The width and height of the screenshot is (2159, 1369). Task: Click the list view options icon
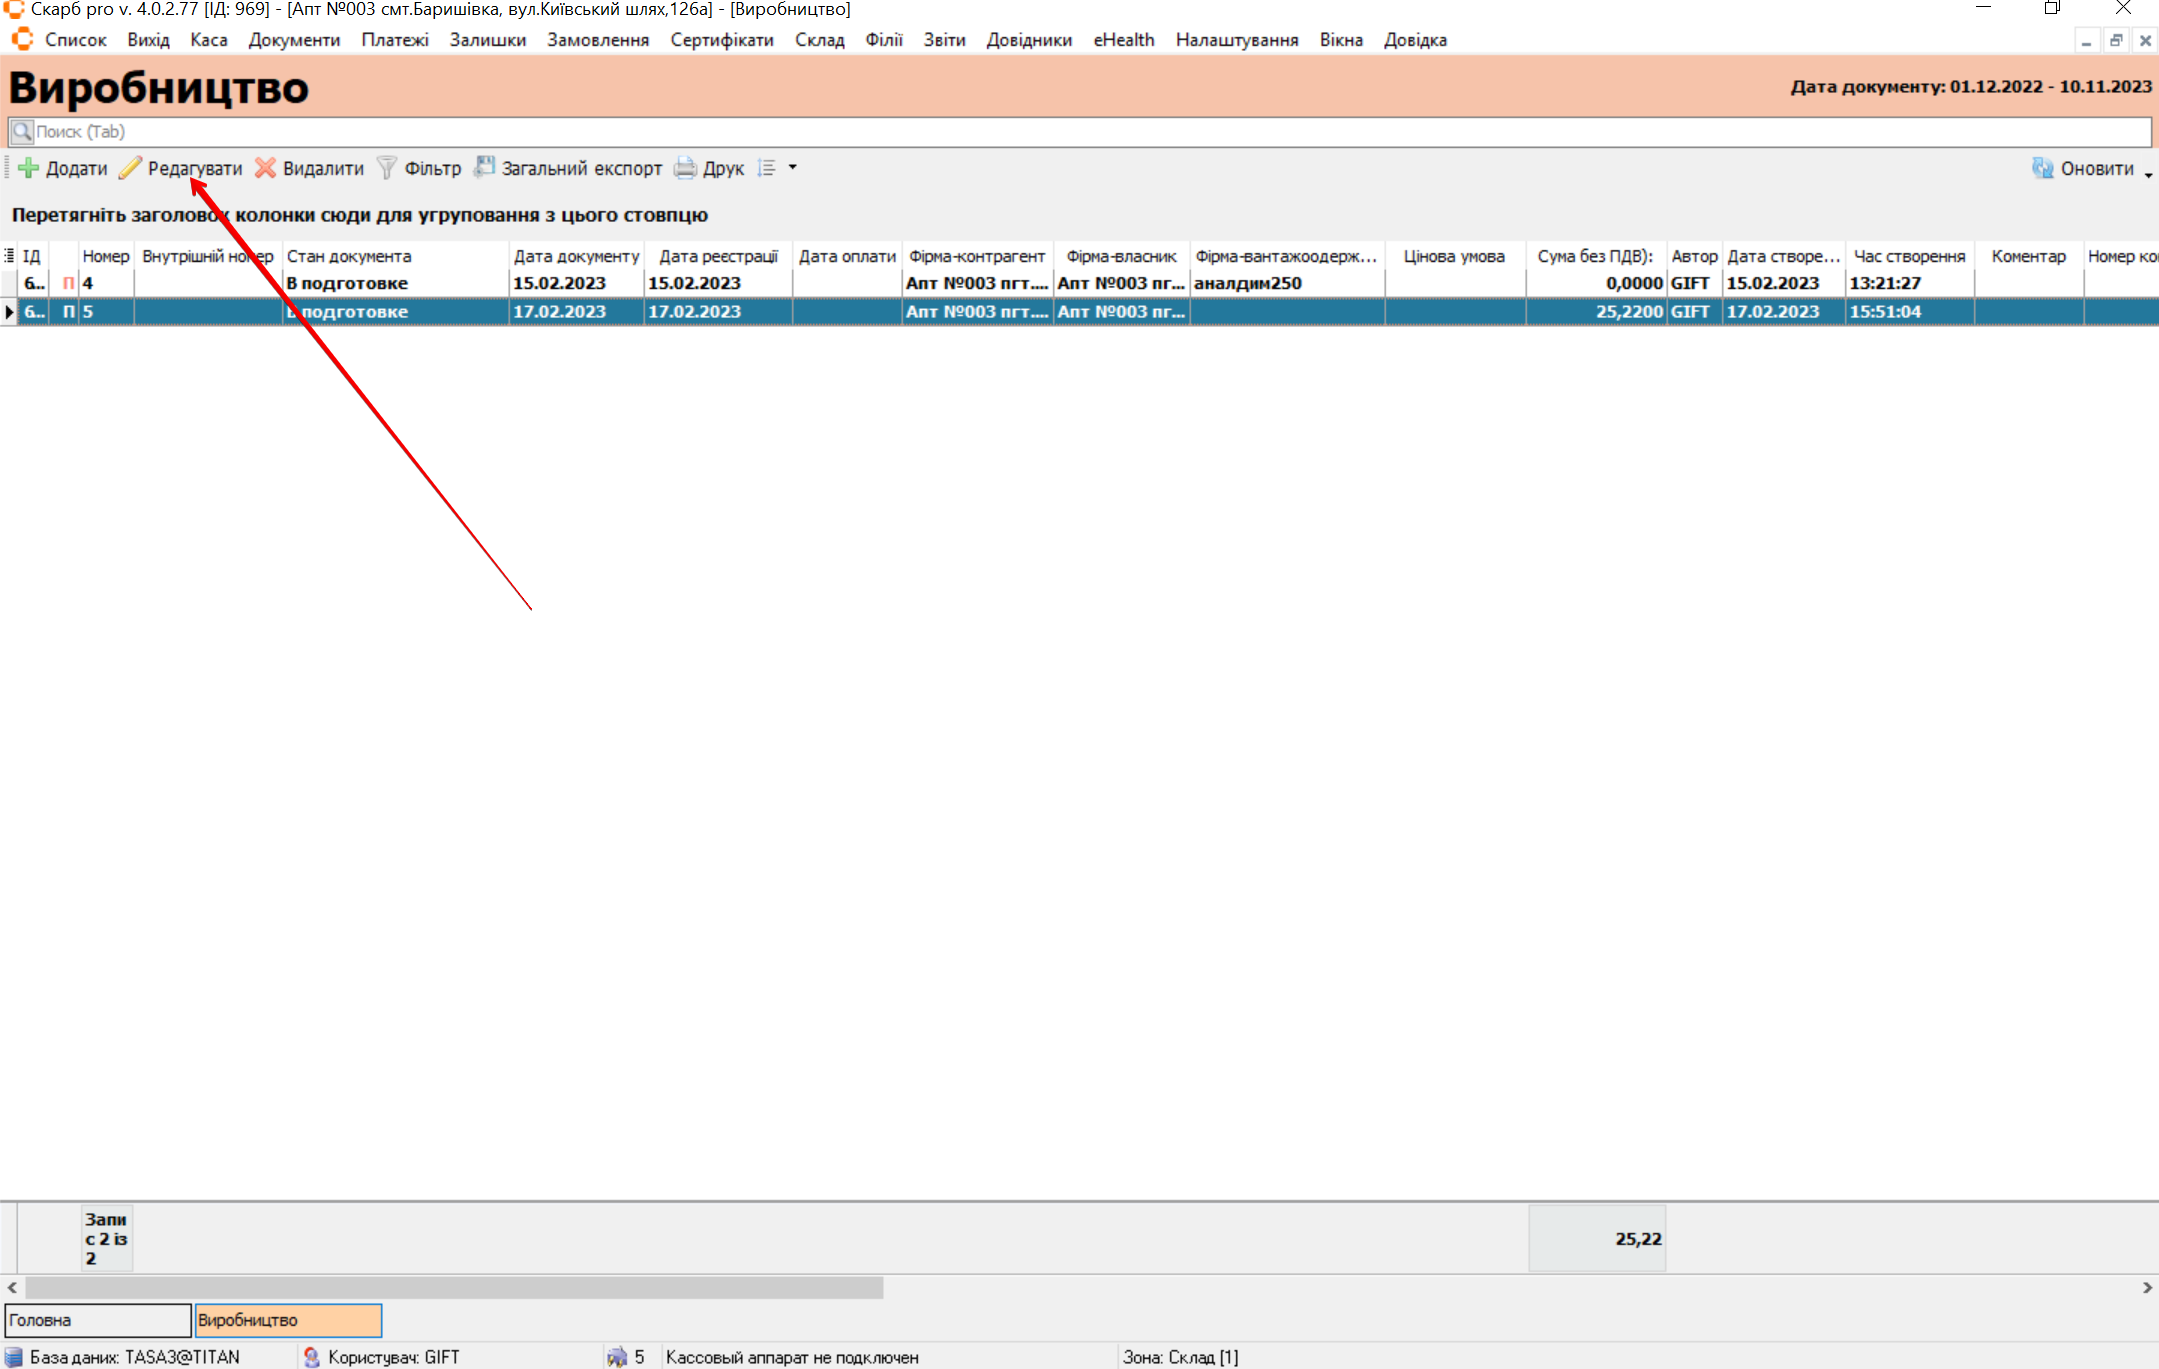click(767, 168)
